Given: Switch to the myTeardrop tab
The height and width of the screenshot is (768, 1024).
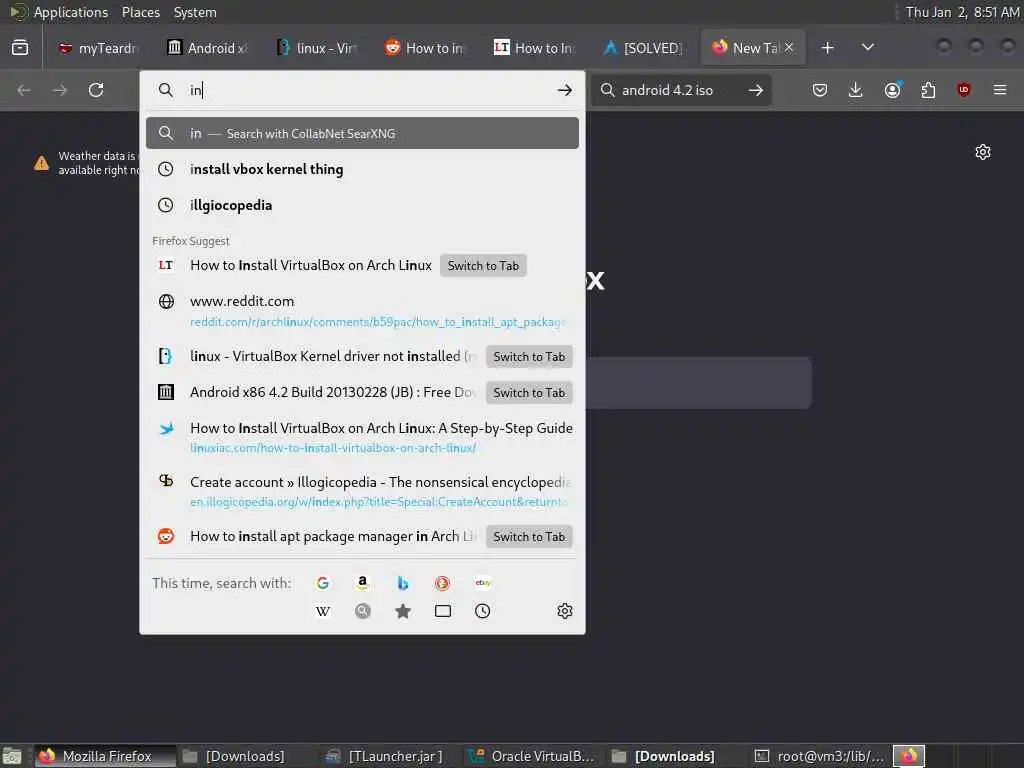Looking at the screenshot, I should pyautogui.click(x=98, y=48).
